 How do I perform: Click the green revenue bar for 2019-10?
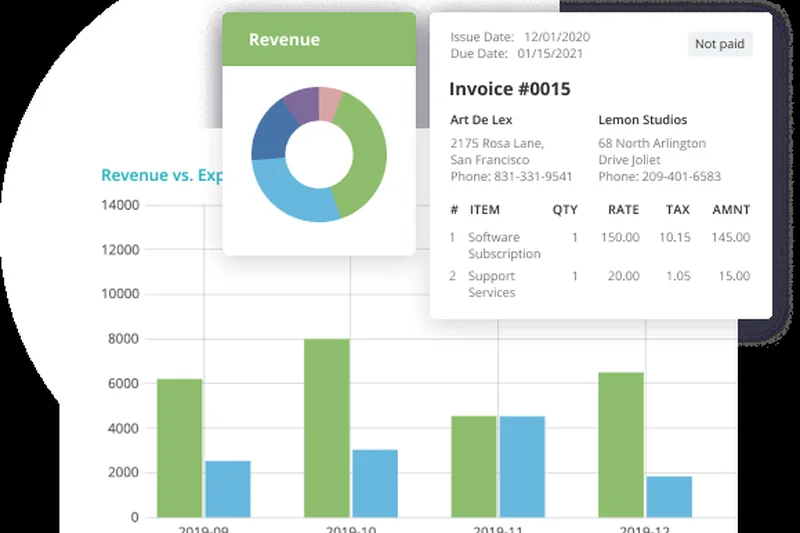coord(327,428)
